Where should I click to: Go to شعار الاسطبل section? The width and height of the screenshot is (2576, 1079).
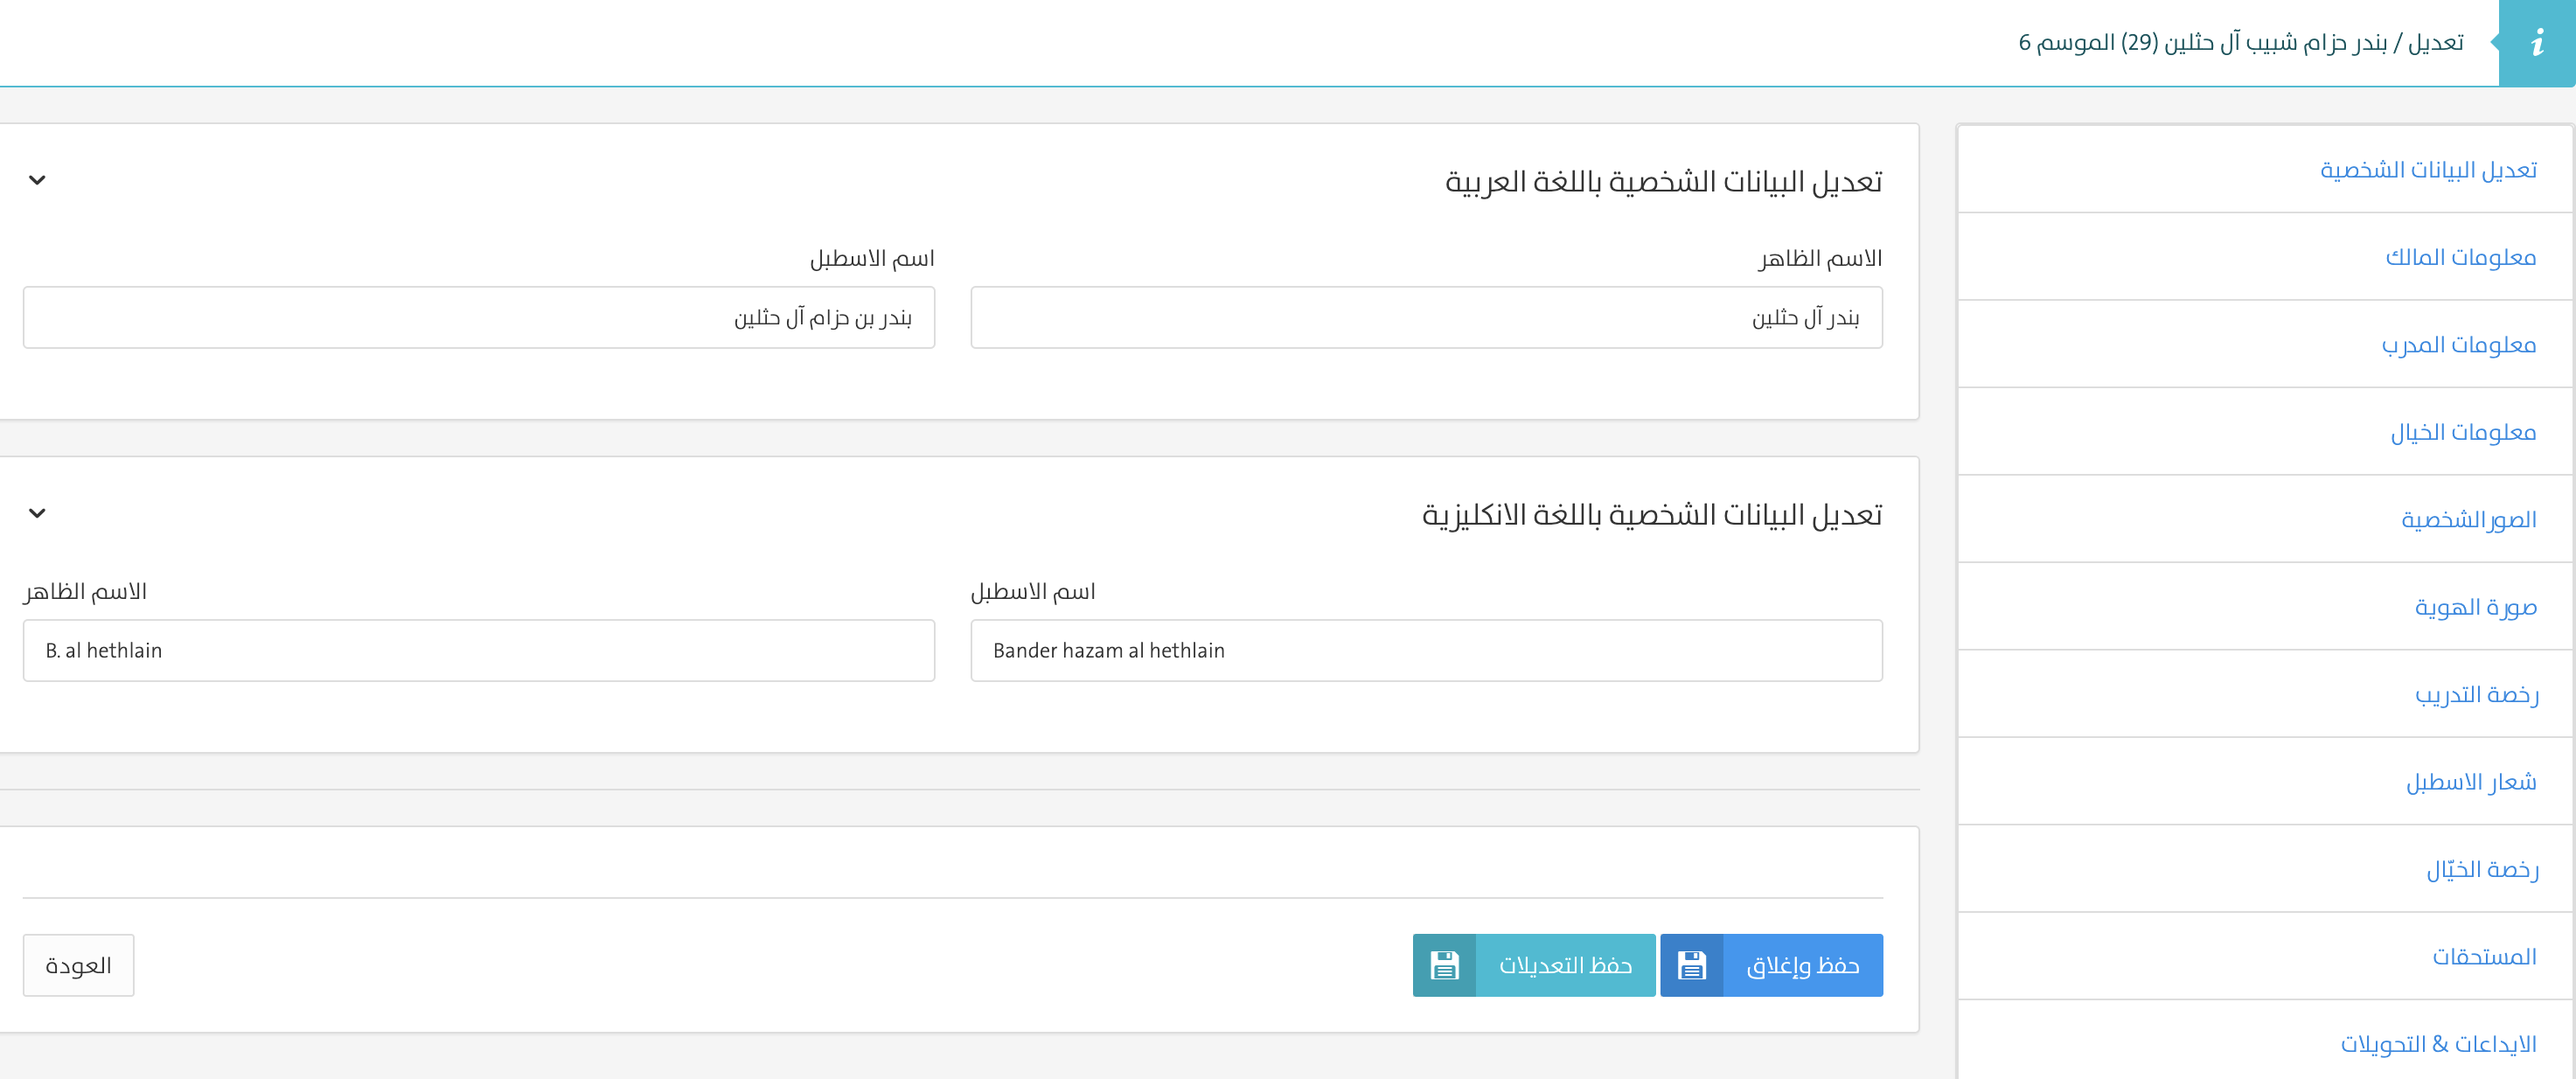point(2470,782)
